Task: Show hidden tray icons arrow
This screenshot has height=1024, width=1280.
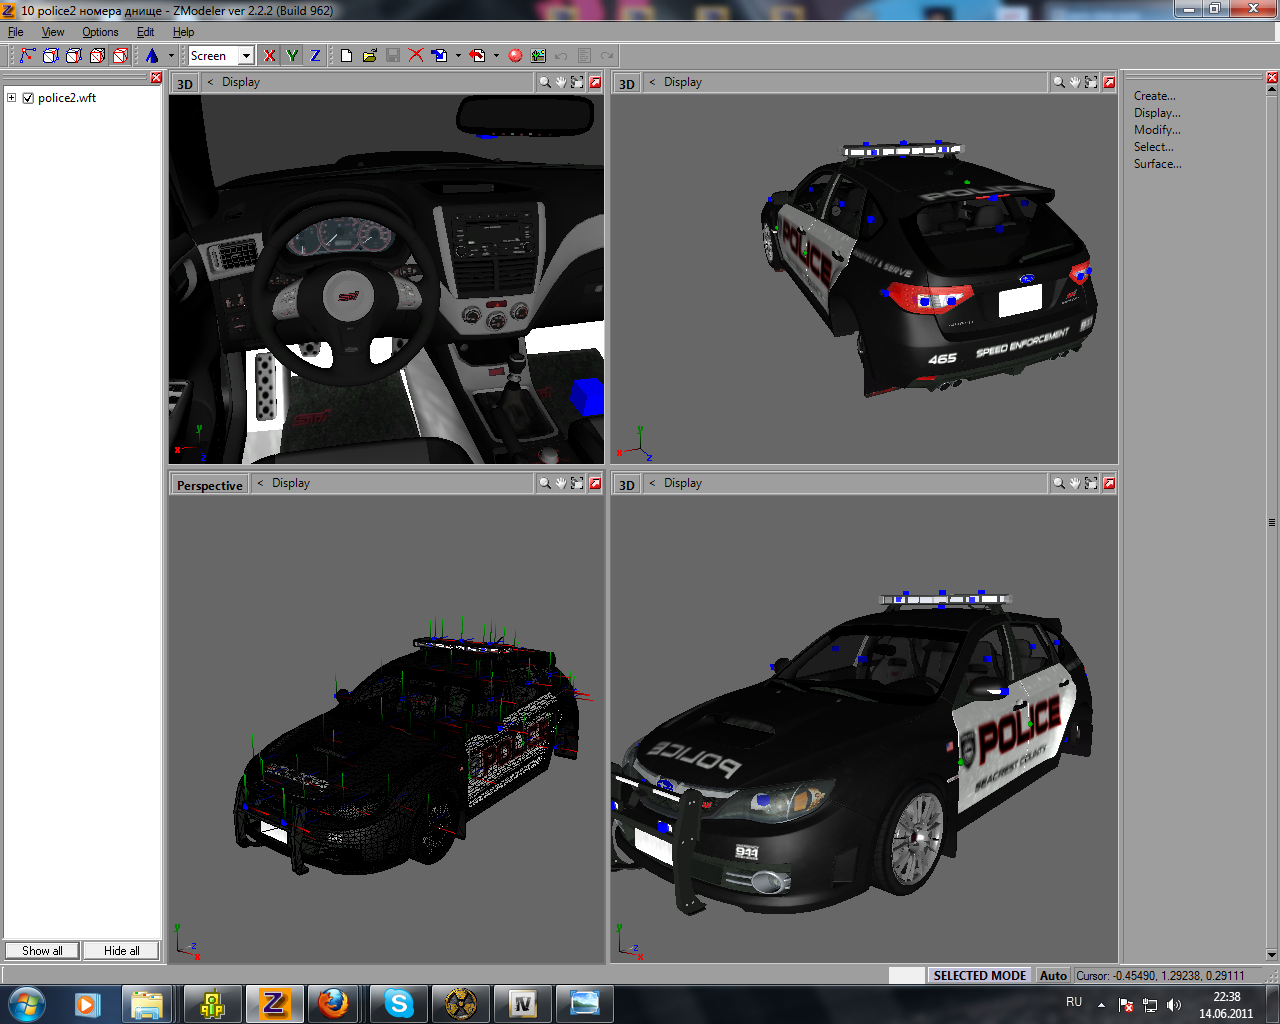Action: point(1101,1005)
